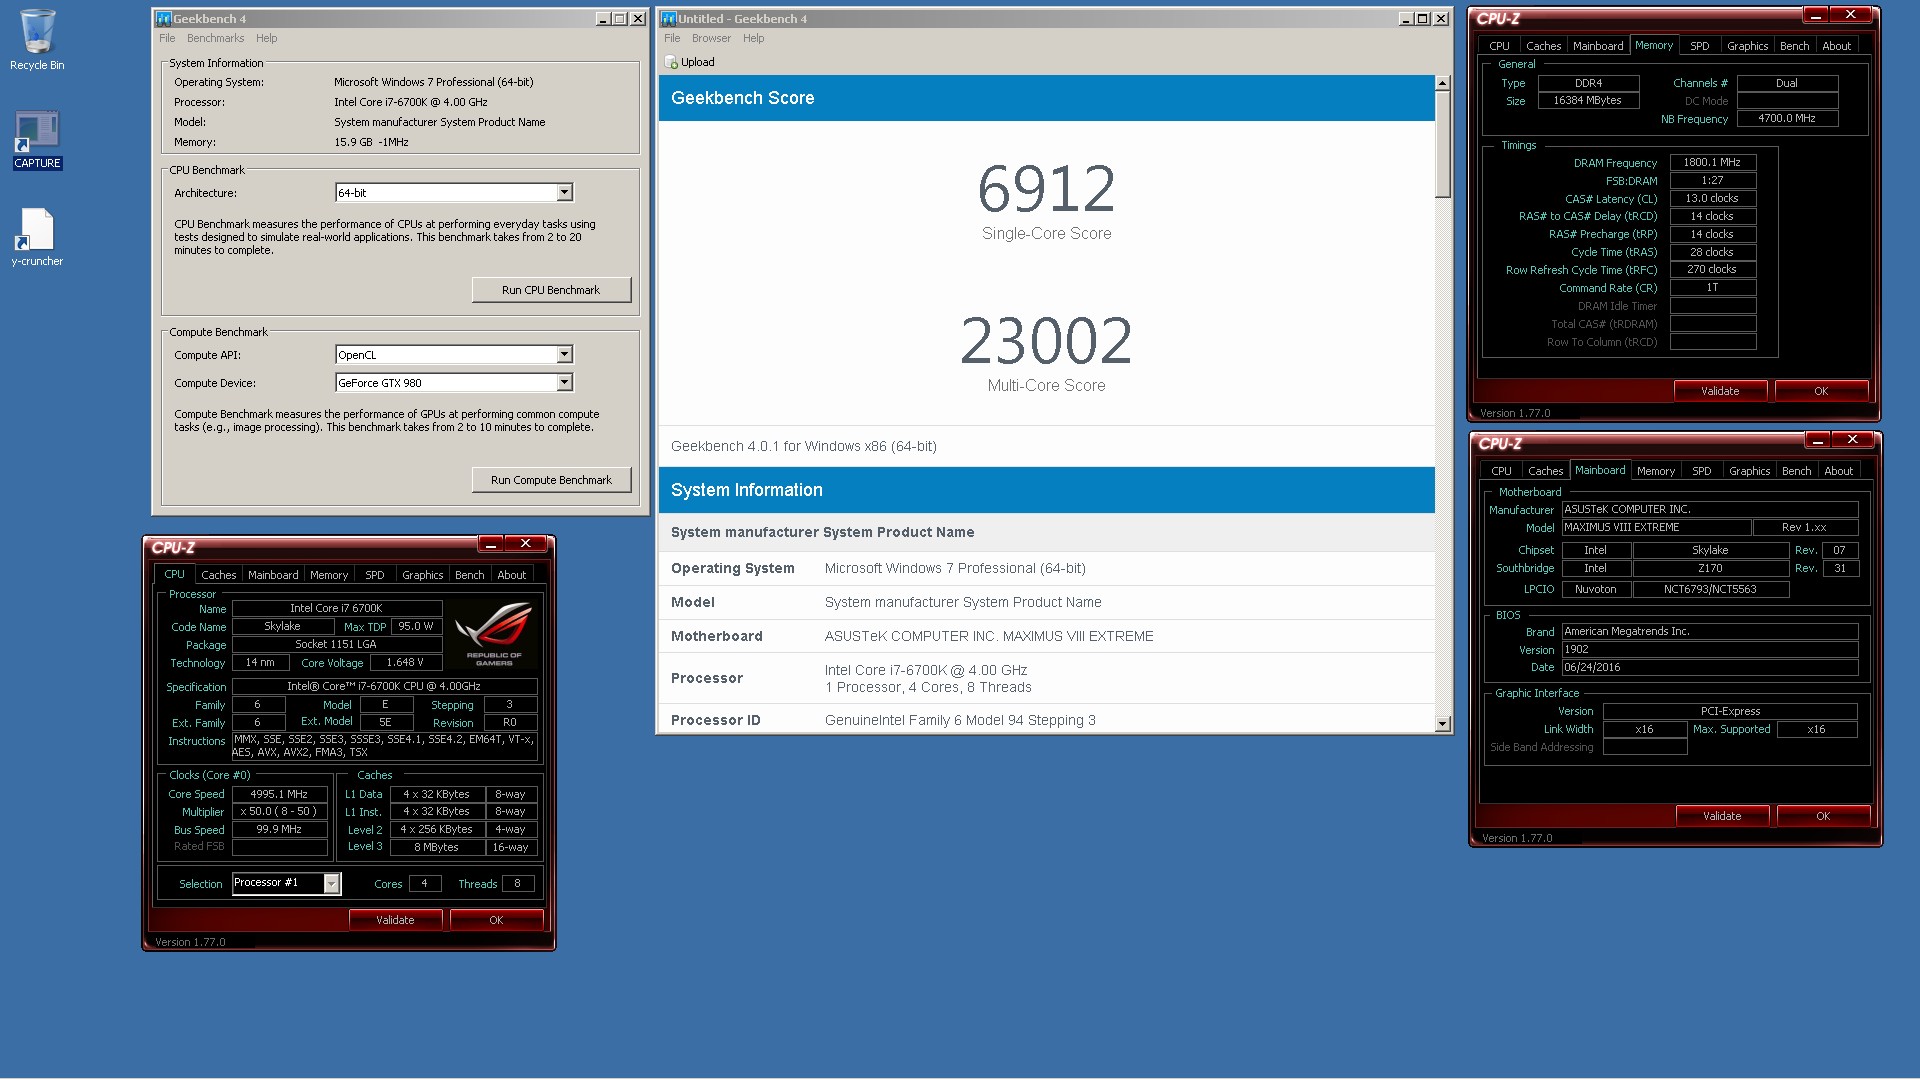Image resolution: width=1920 pixels, height=1080 pixels.
Task: Maximize the Geekbench 4 benchmark window
Action: [x=620, y=18]
